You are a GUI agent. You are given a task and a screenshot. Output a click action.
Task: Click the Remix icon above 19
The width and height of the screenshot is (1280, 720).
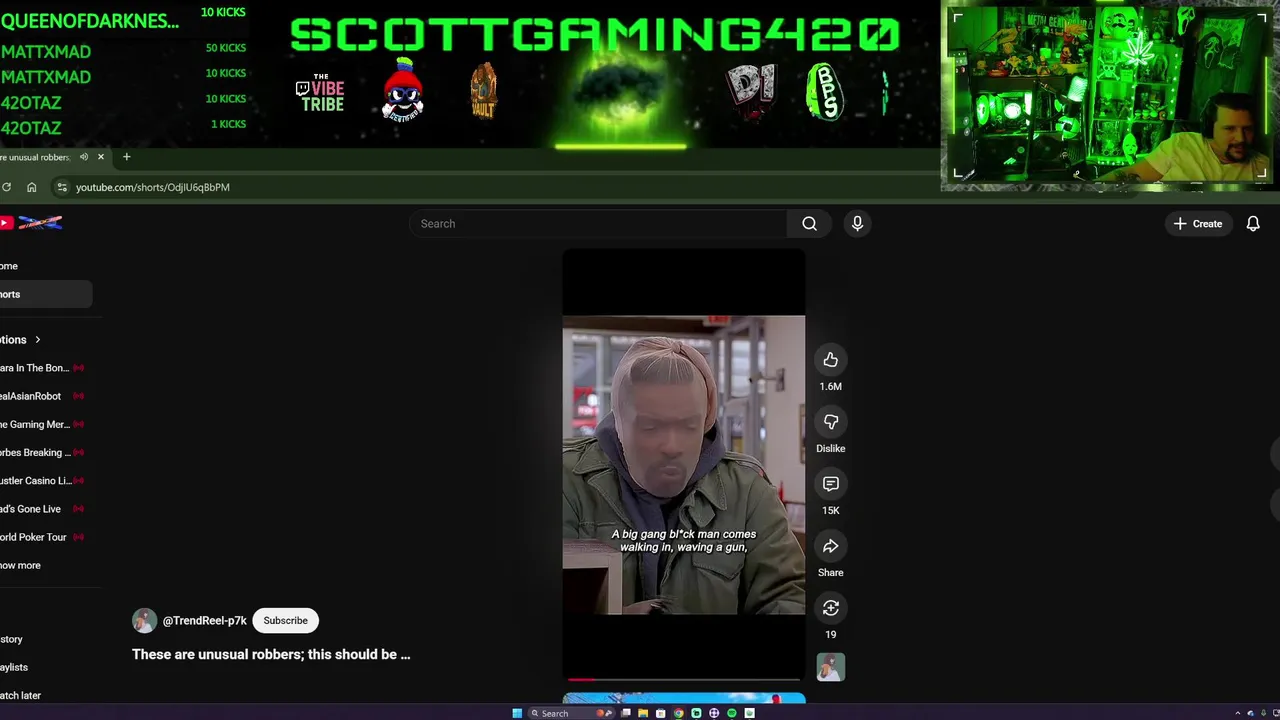(830, 608)
